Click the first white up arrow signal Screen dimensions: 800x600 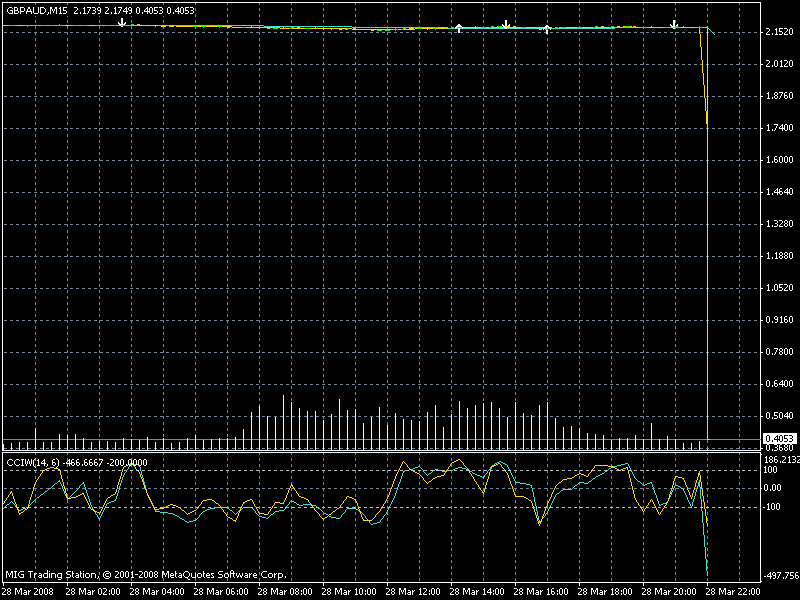(x=458, y=28)
